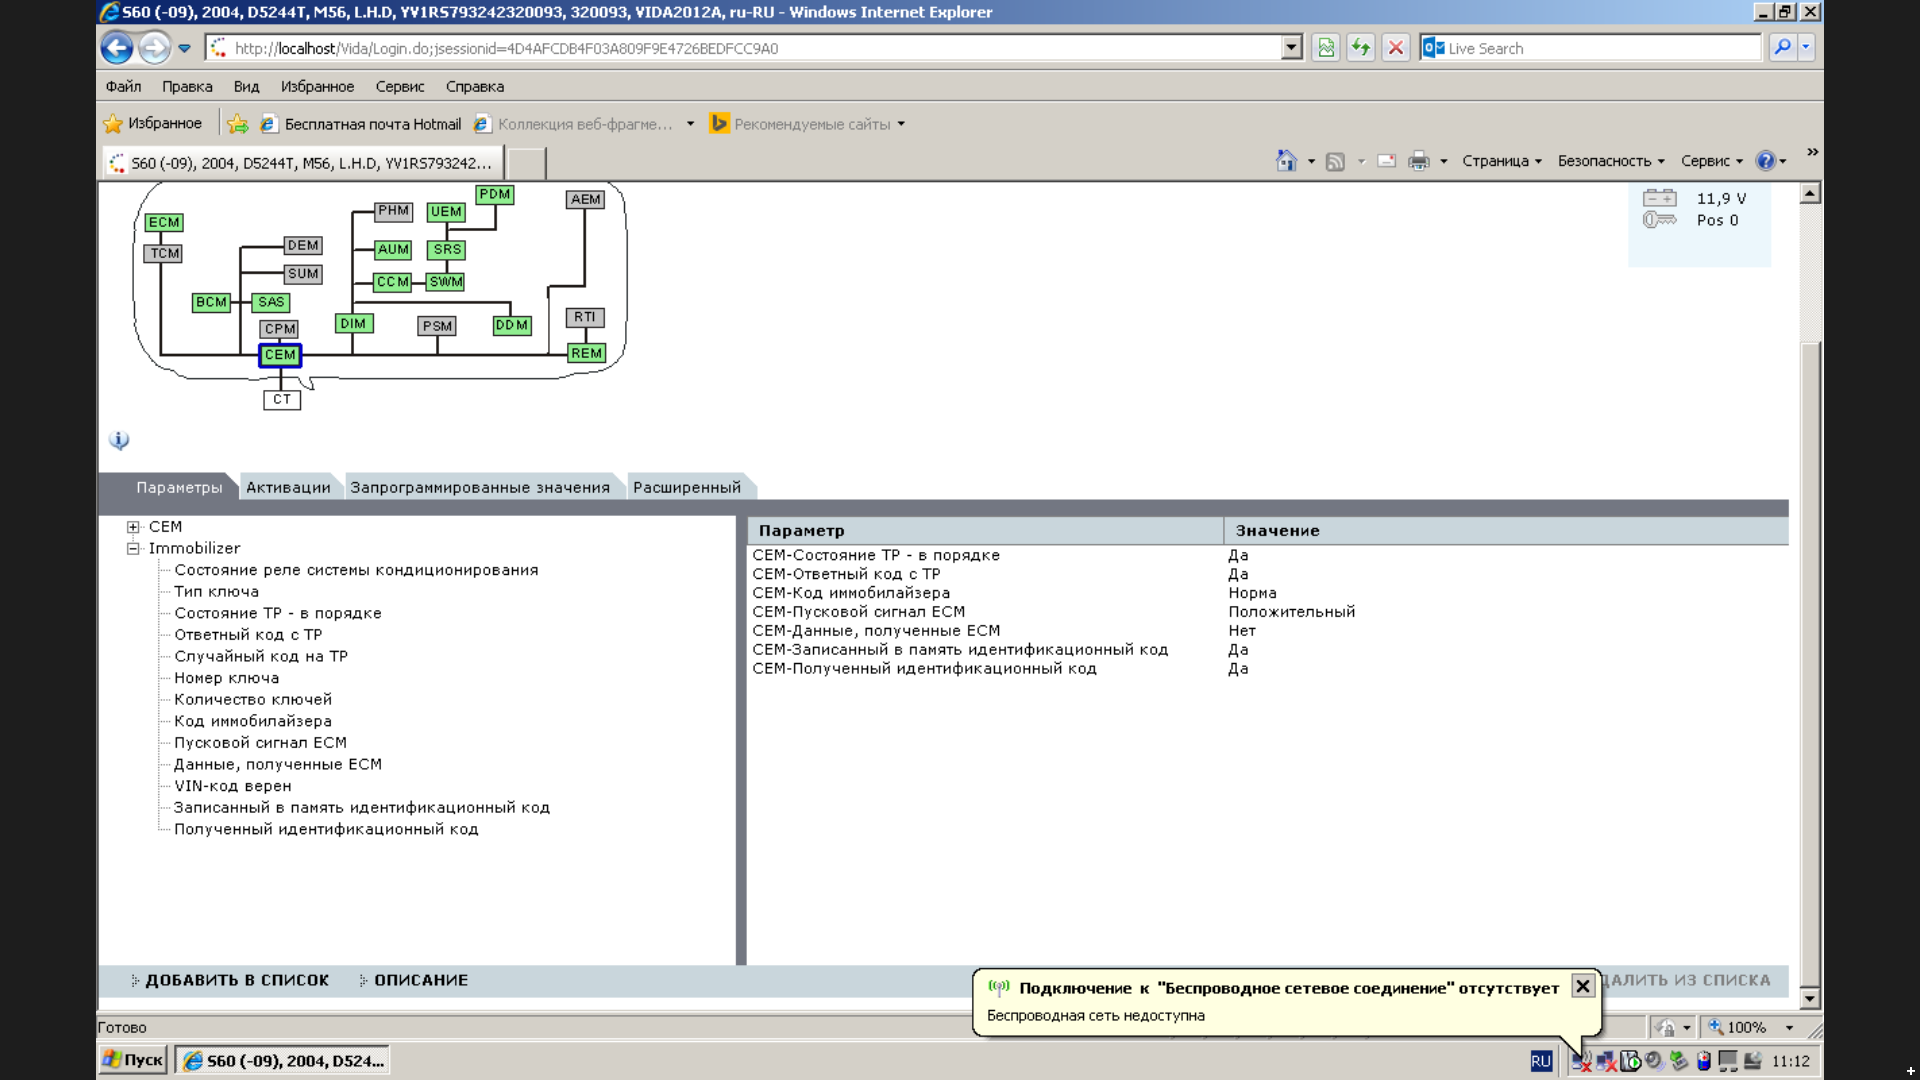1920x1080 pixels.
Task: Click the Пуск start button
Action: tap(133, 1060)
